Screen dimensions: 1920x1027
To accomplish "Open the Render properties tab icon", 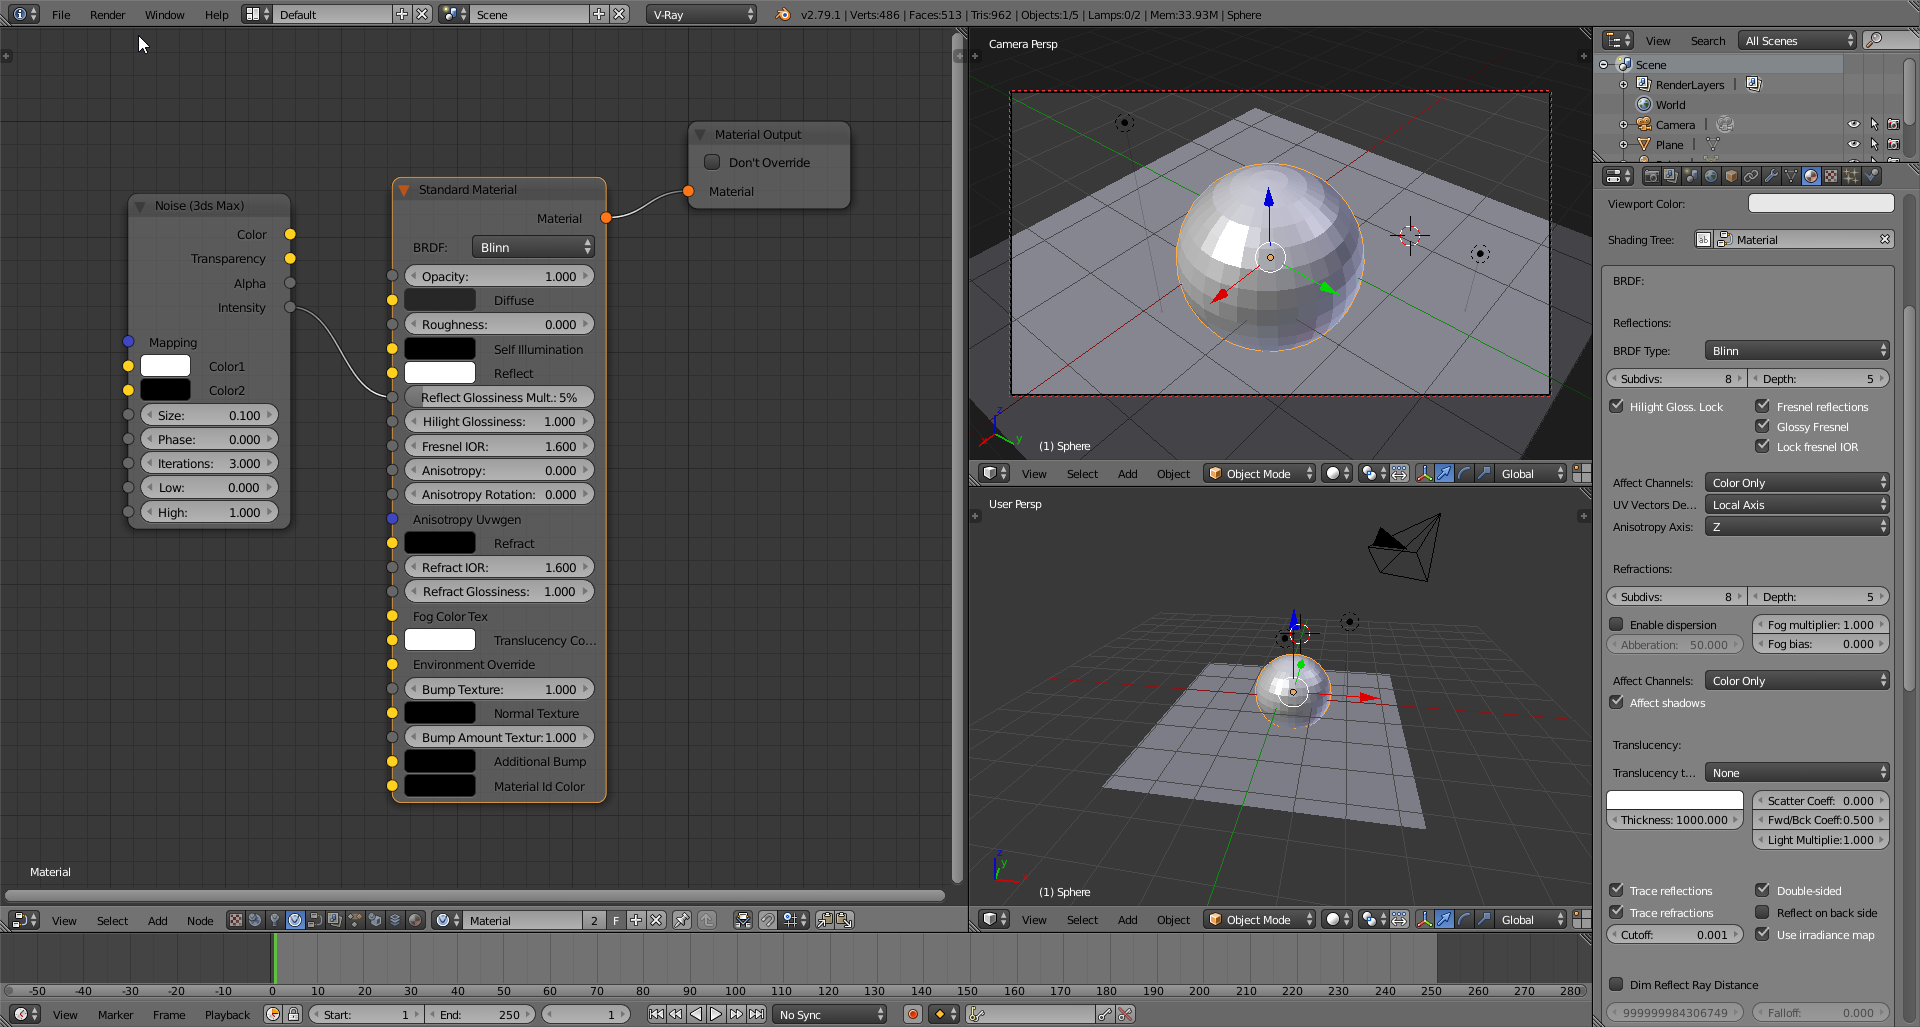I will pos(1651,176).
